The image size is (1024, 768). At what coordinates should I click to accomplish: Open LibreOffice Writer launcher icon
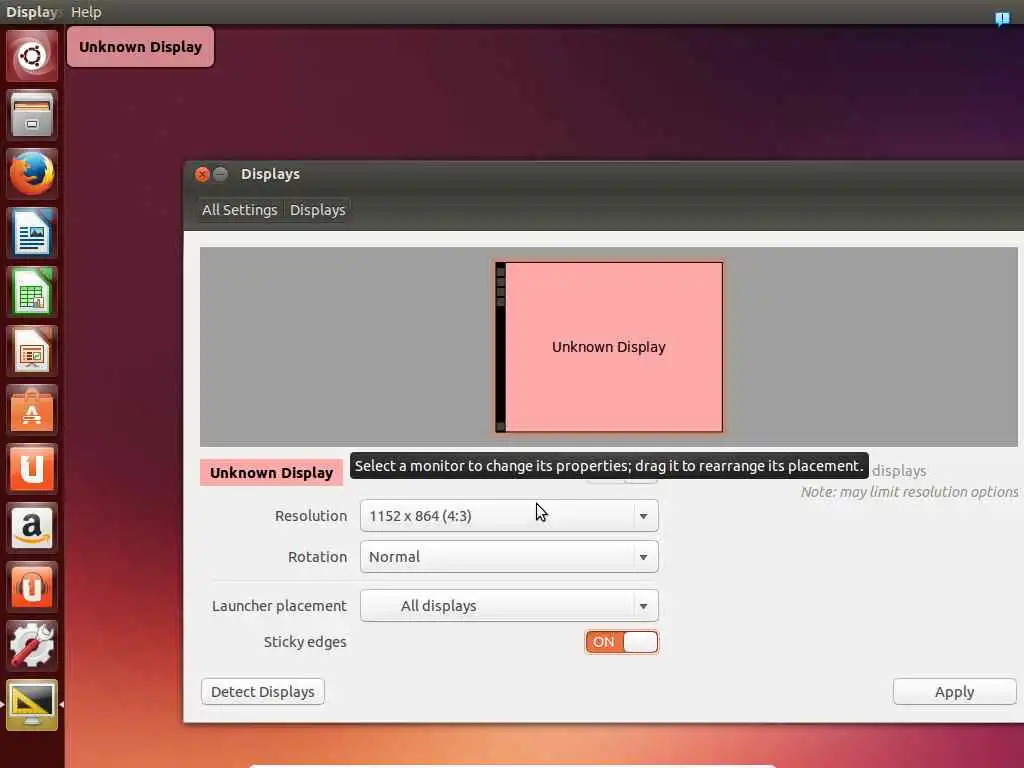pyautogui.click(x=31, y=233)
